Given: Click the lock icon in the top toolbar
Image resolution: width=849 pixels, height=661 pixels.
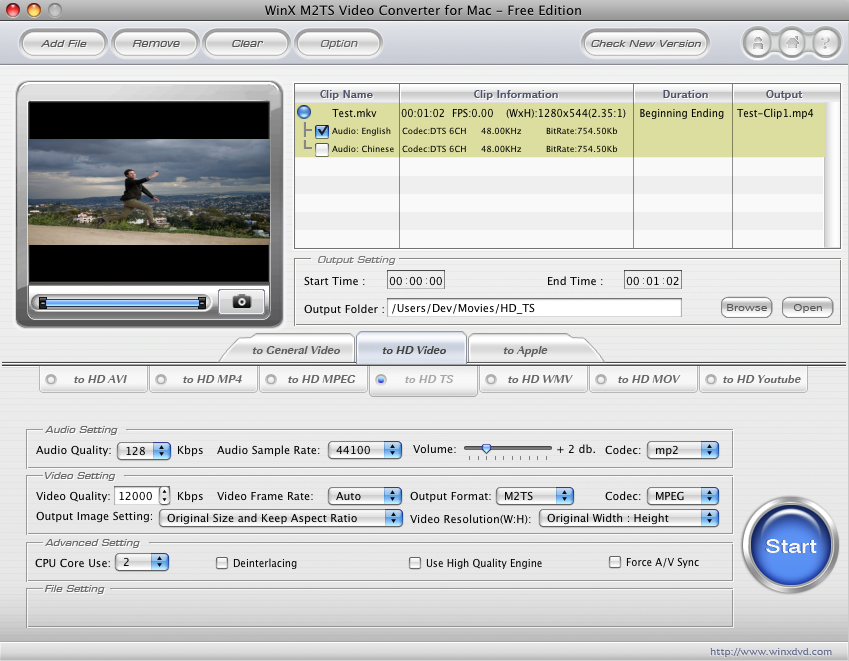Looking at the screenshot, I should coord(758,43).
